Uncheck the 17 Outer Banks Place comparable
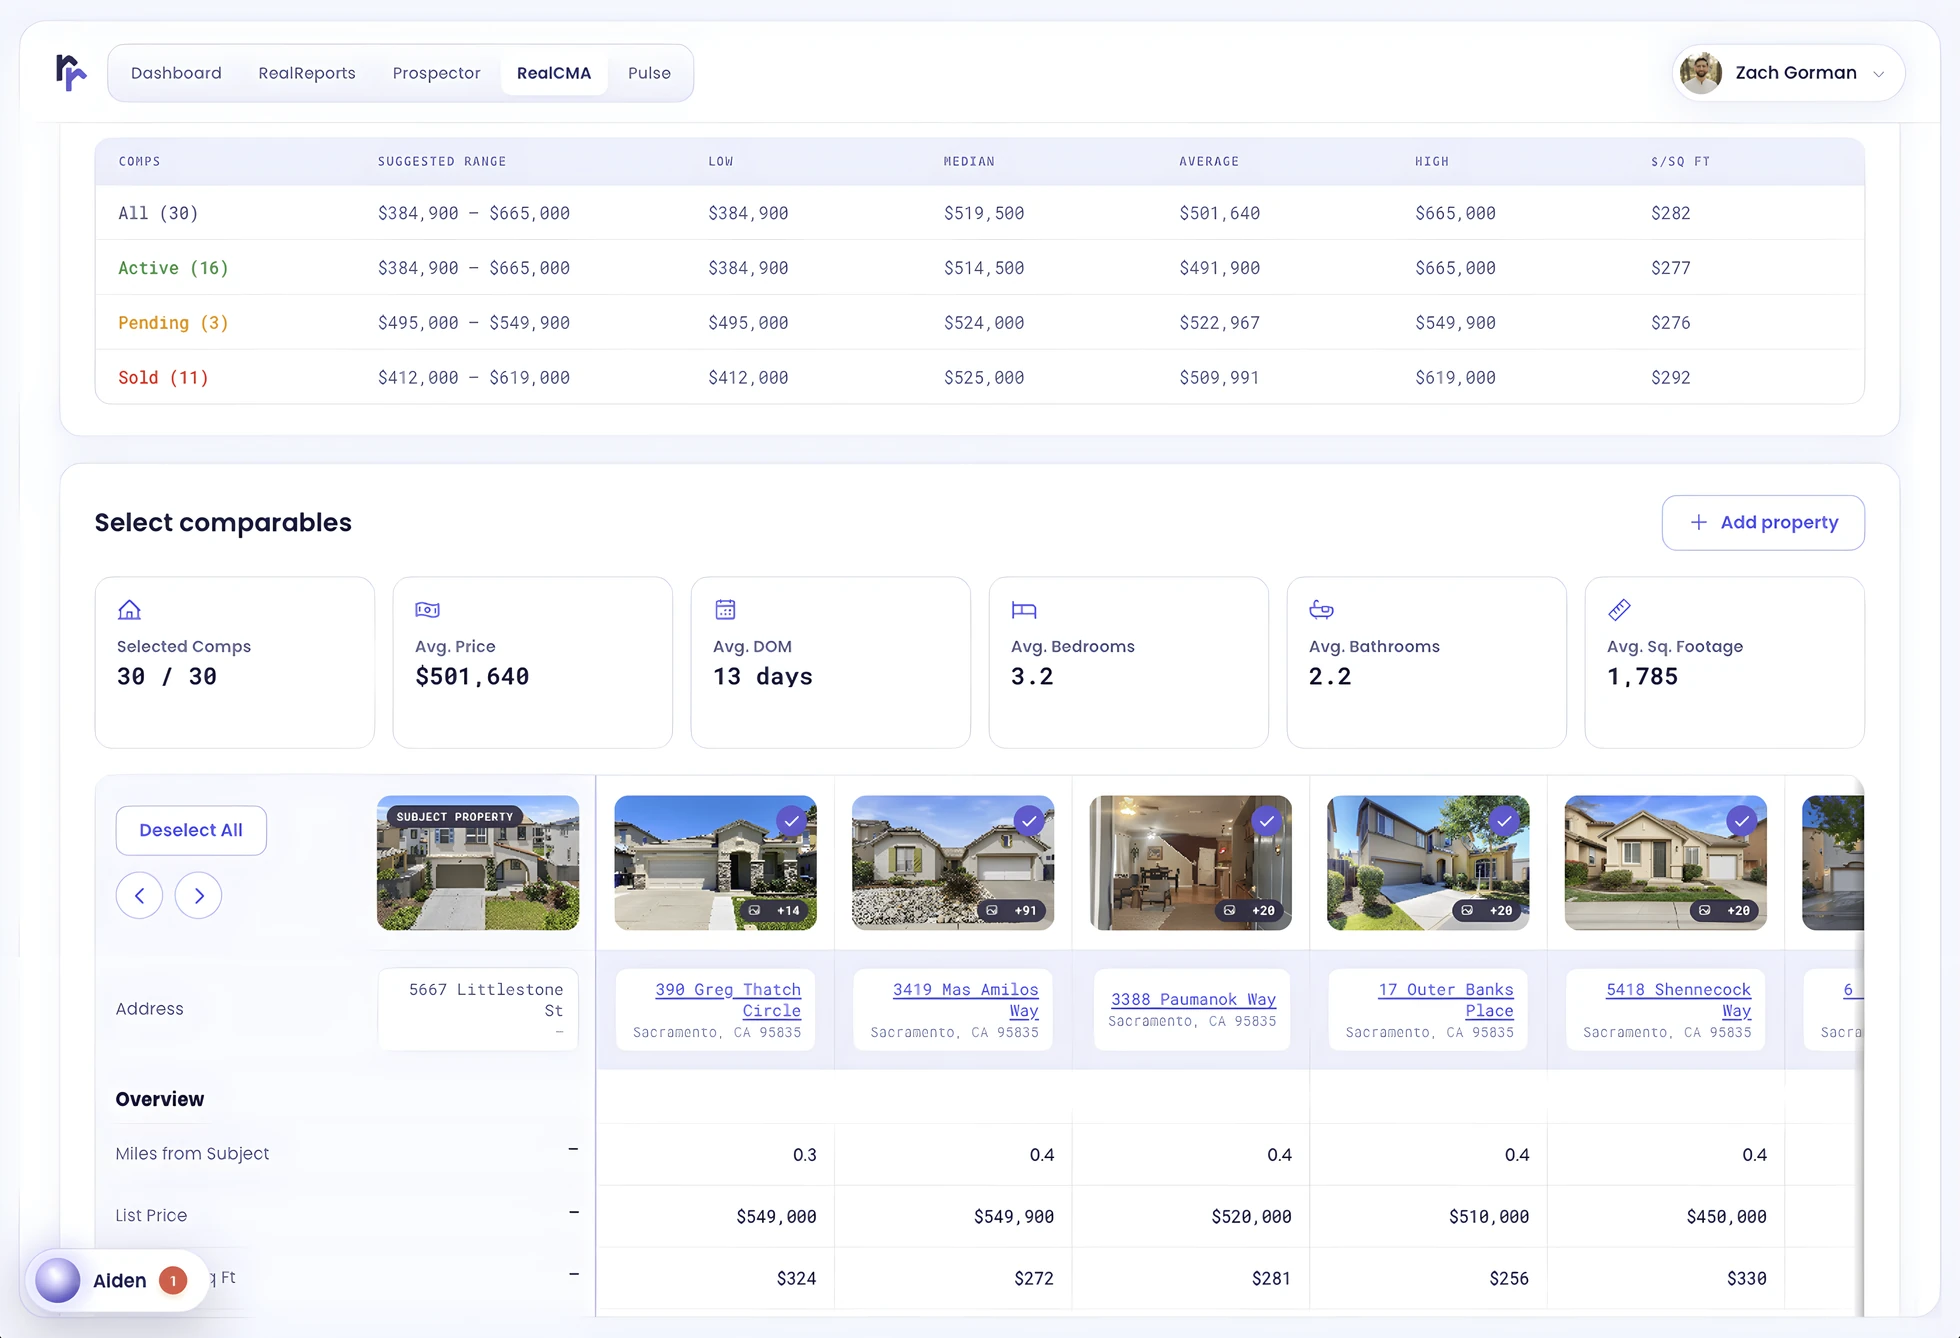 [1504, 821]
